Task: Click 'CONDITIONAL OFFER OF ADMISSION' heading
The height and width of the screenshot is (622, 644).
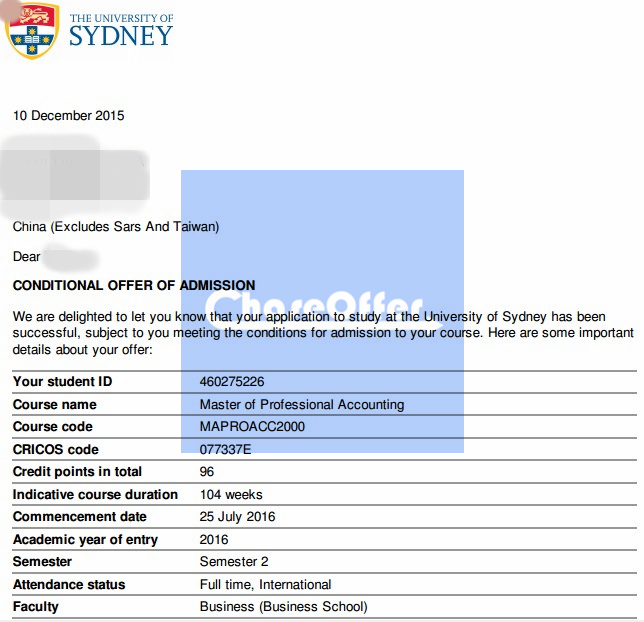Action: (x=134, y=285)
